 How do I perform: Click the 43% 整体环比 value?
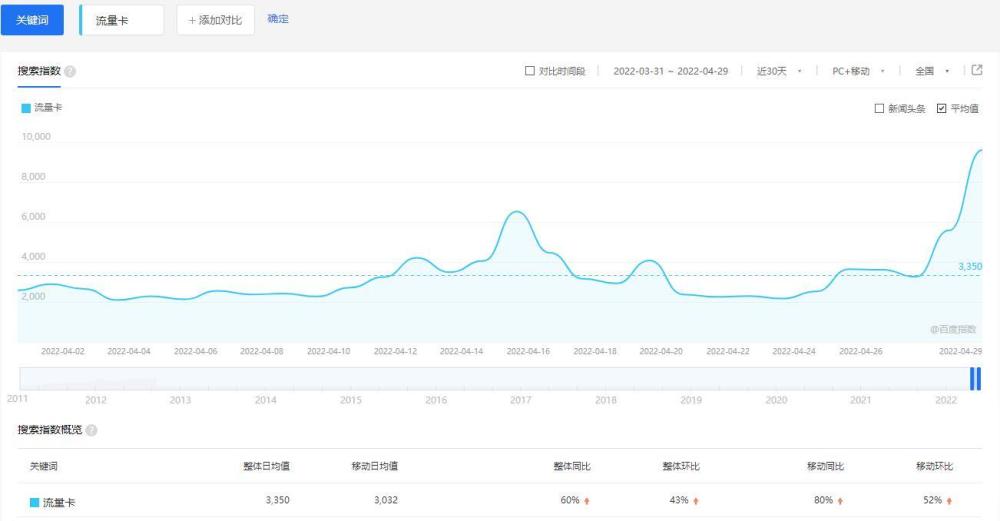679,500
